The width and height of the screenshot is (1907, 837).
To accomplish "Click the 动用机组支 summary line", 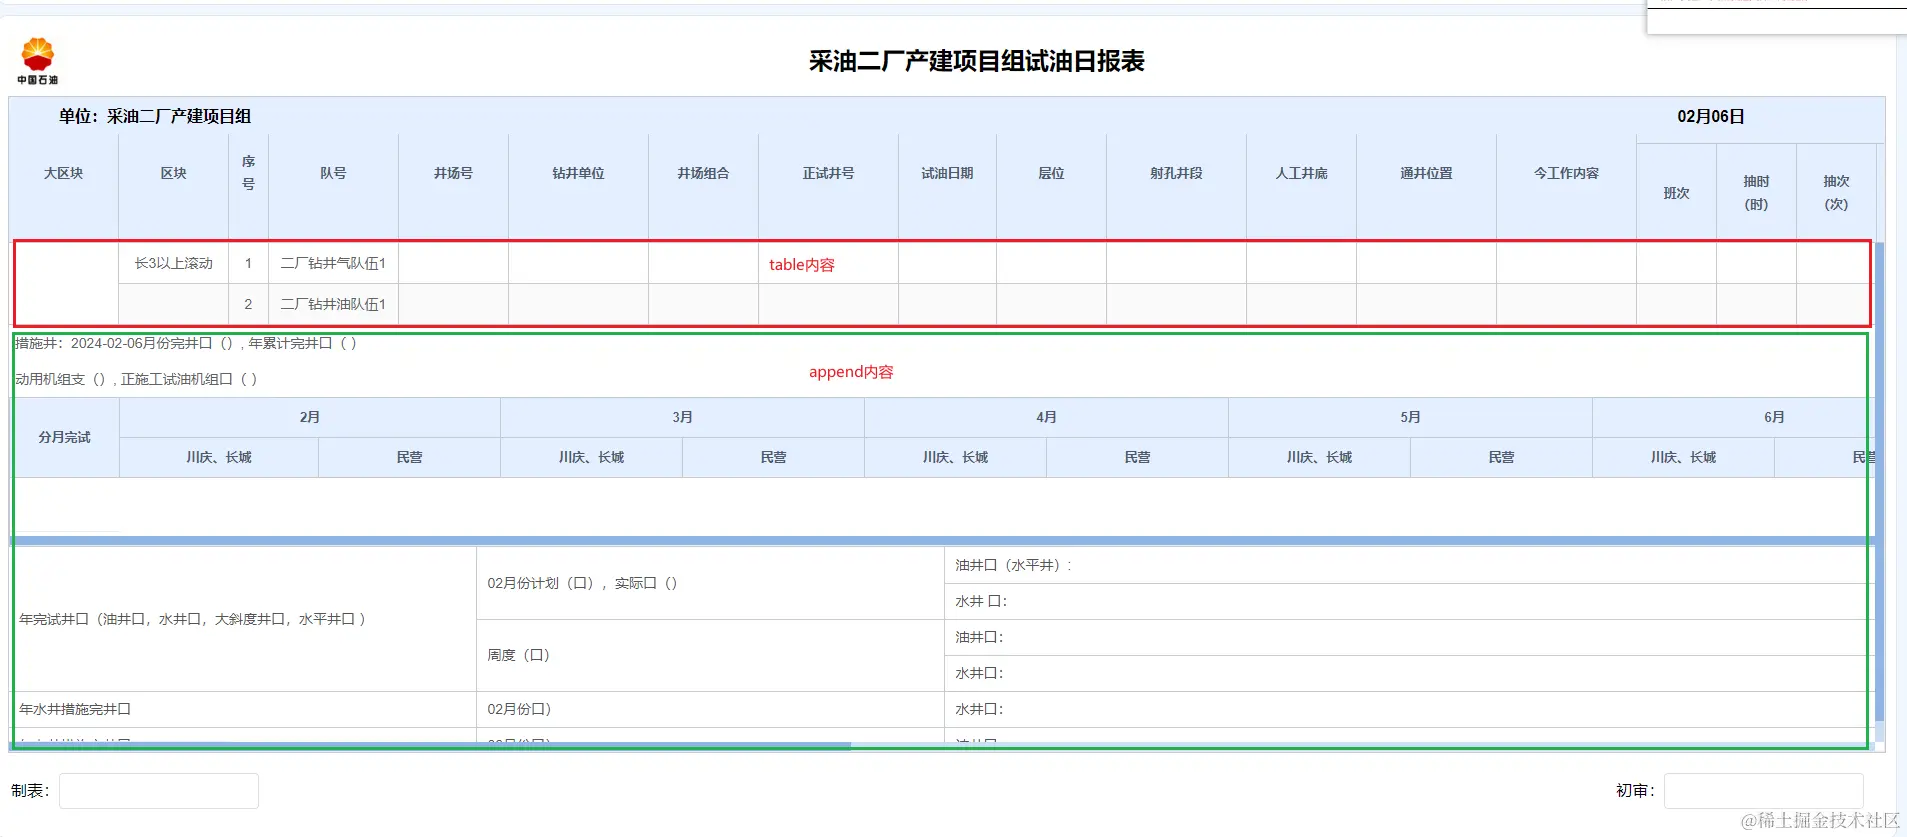I will point(136,379).
